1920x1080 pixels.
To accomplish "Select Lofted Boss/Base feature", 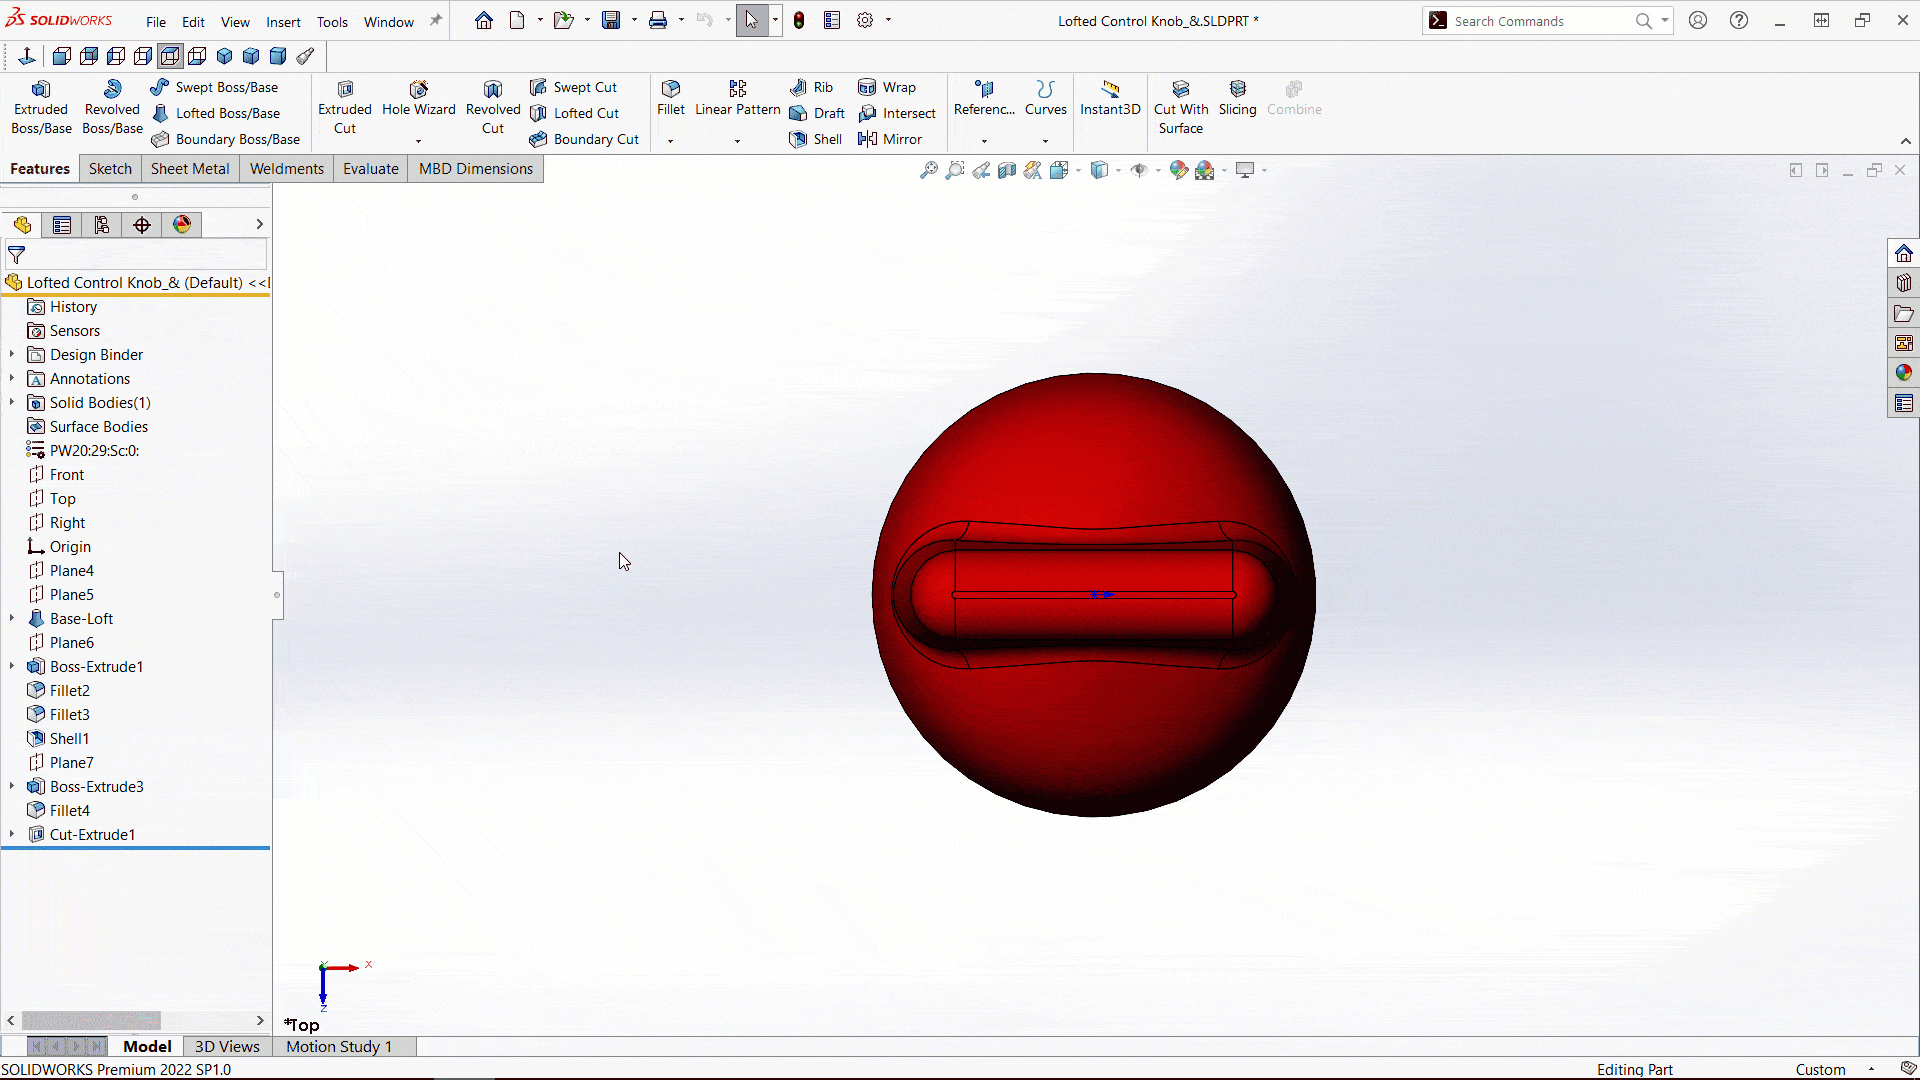I will point(216,113).
